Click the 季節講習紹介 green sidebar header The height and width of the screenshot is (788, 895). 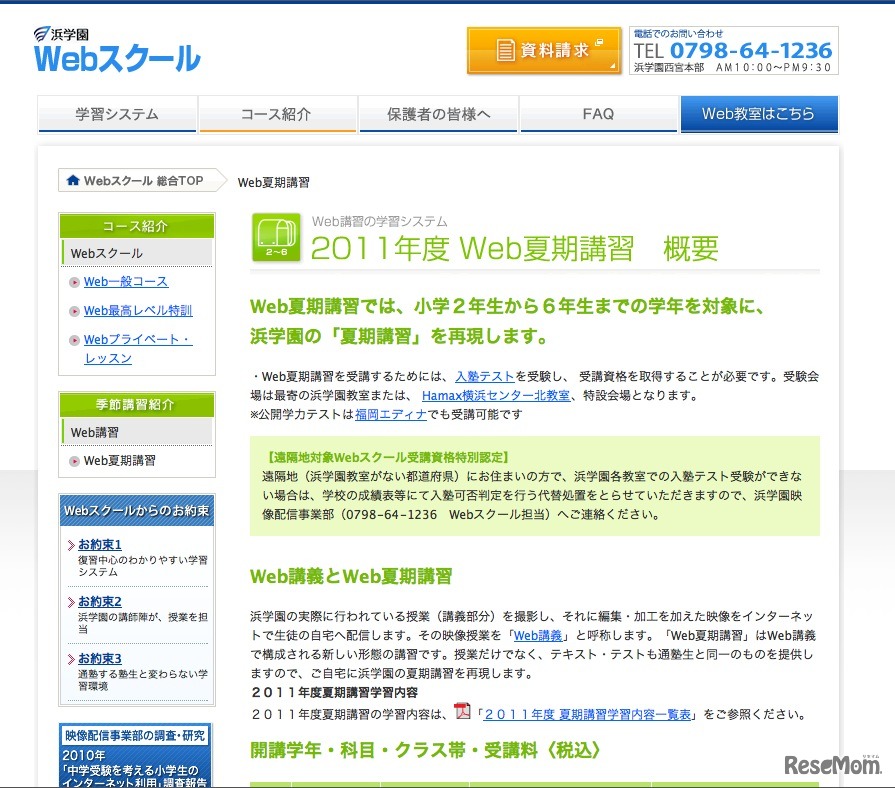(137, 405)
